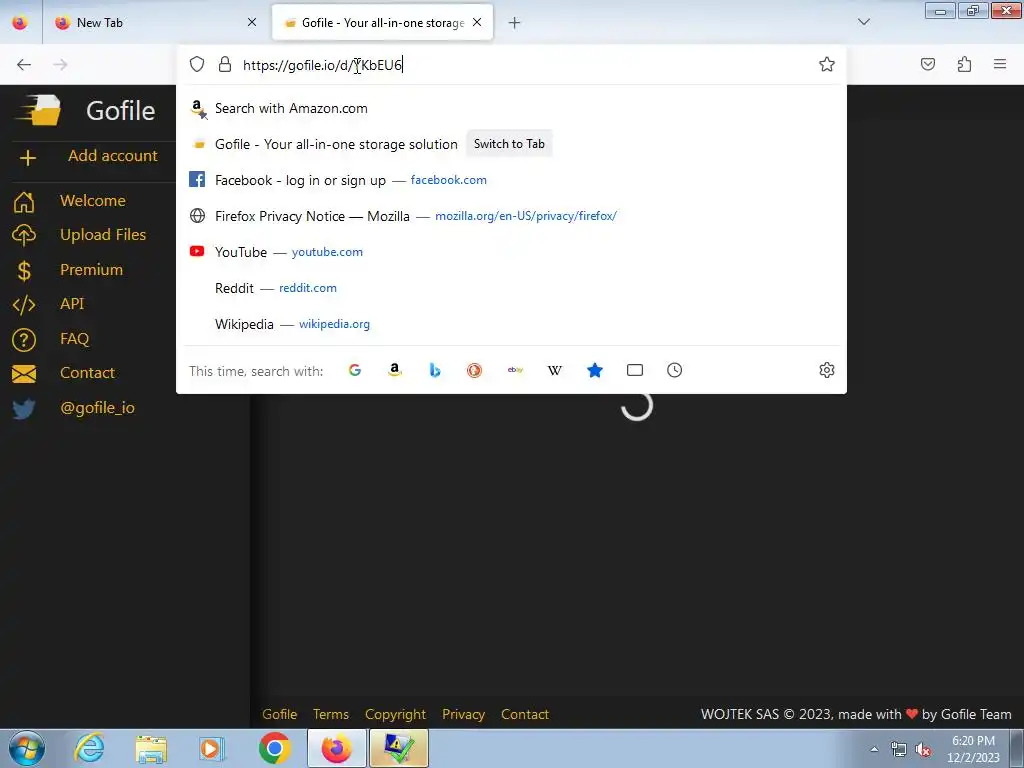
Task: Open the Extensions puzzle icon
Action: [964, 64]
